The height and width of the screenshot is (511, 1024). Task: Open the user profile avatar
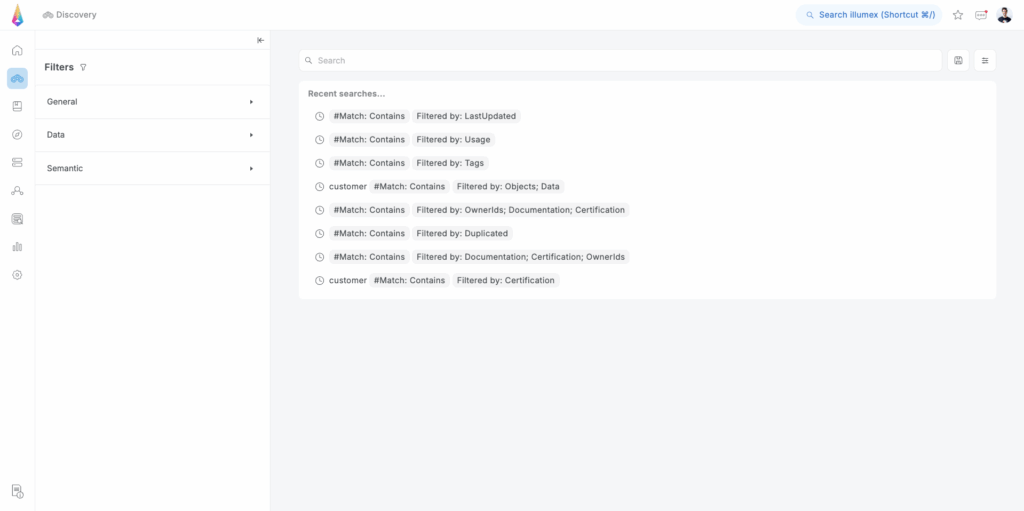click(1004, 15)
